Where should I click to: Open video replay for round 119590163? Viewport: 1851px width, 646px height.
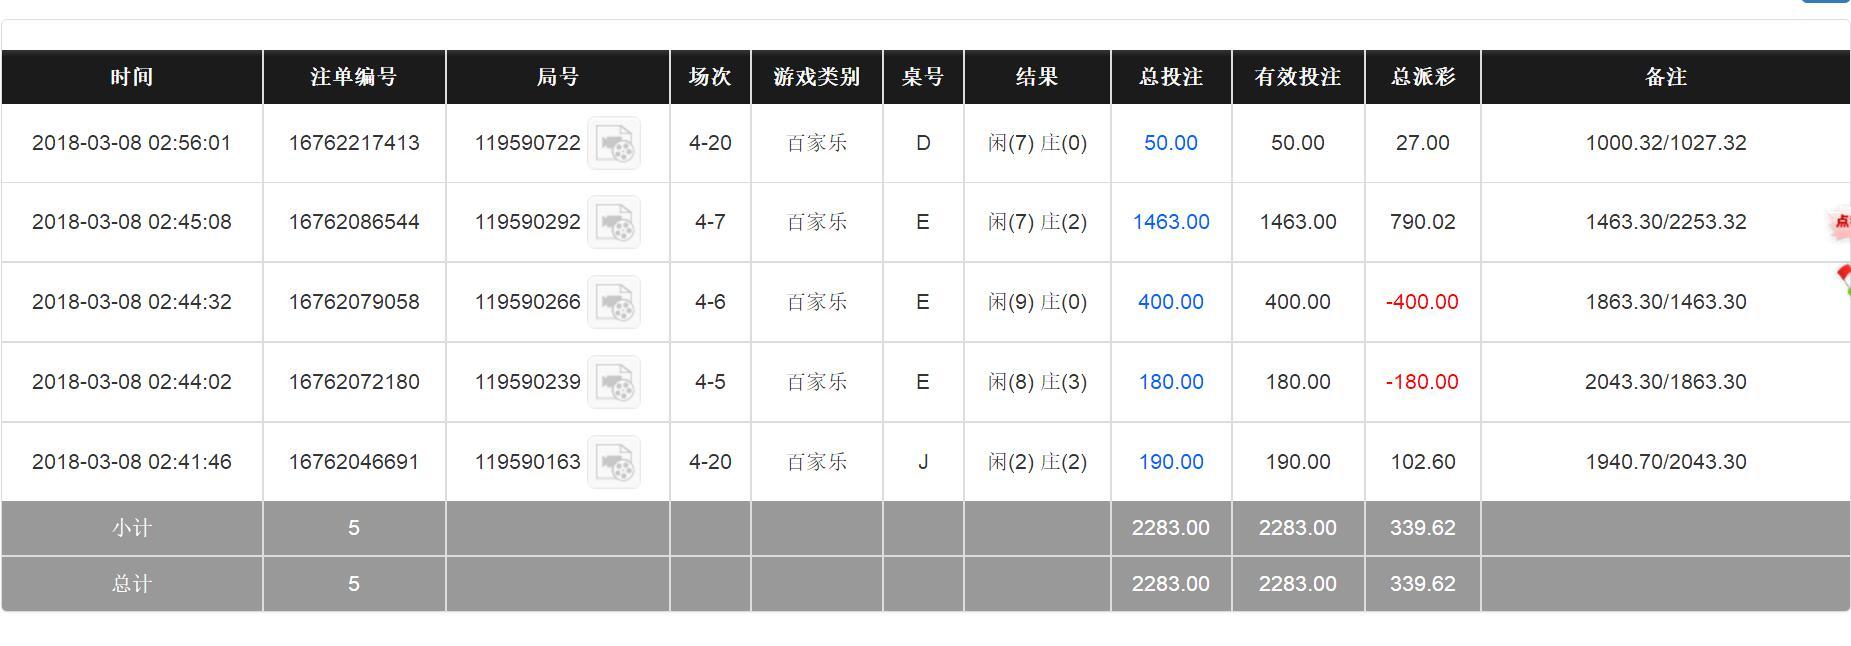coord(613,463)
